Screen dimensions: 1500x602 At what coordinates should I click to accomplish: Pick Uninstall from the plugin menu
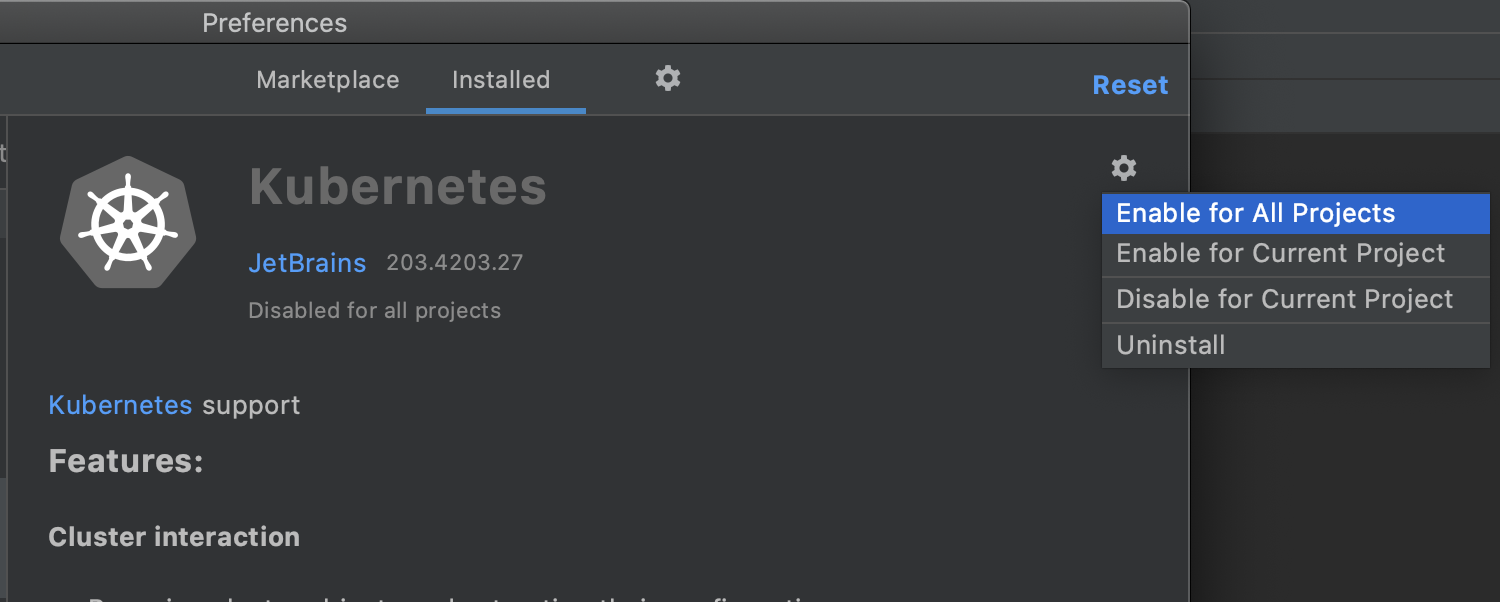click(x=1296, y=345)
